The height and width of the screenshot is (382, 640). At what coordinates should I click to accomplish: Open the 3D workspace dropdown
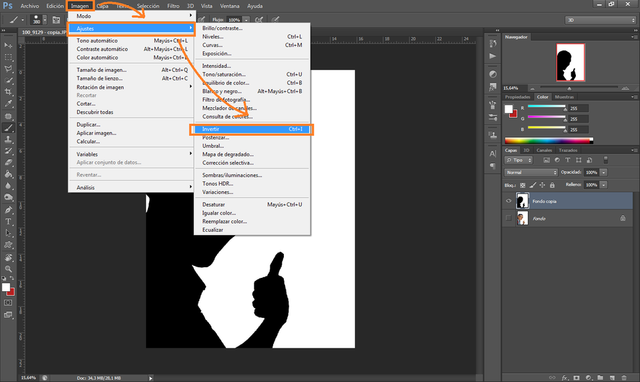click(x=600, y=20)
